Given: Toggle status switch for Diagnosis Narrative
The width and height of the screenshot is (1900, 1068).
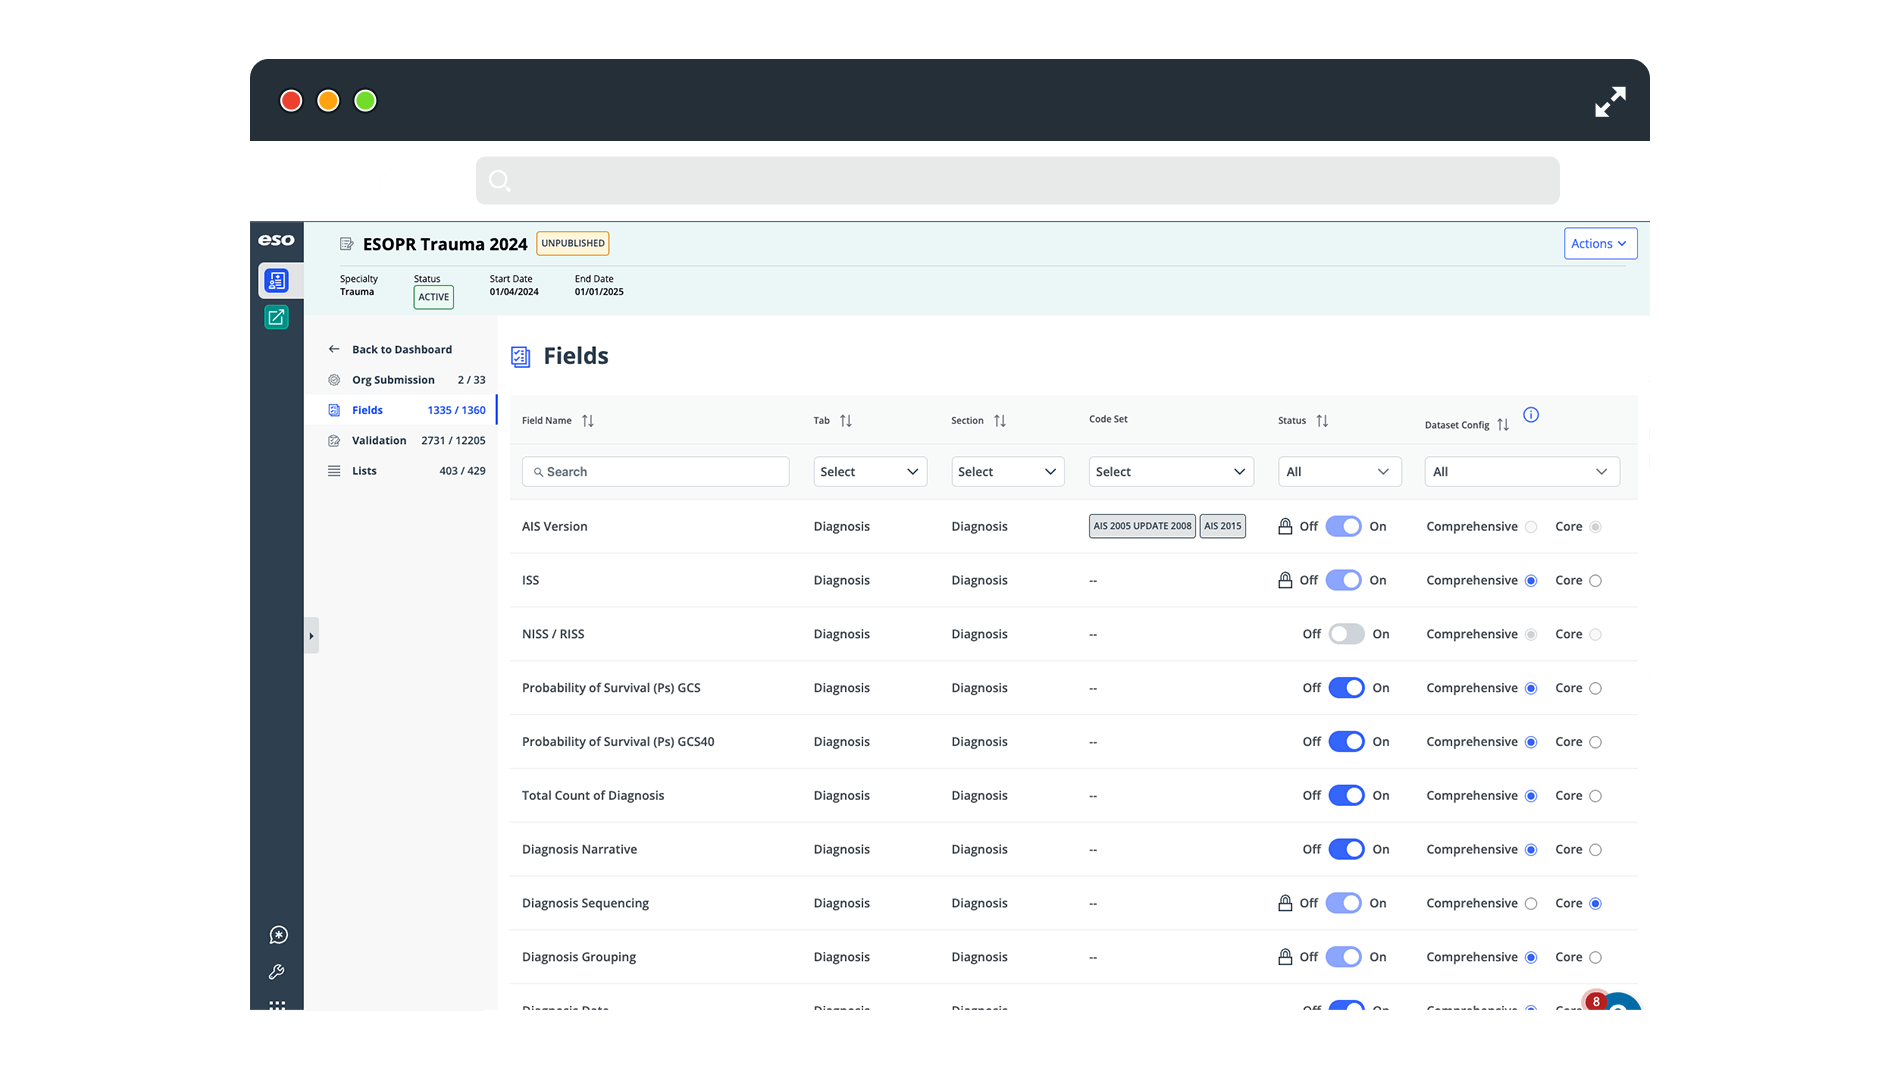Looking at the screenshot, I should click(1346, 850).
